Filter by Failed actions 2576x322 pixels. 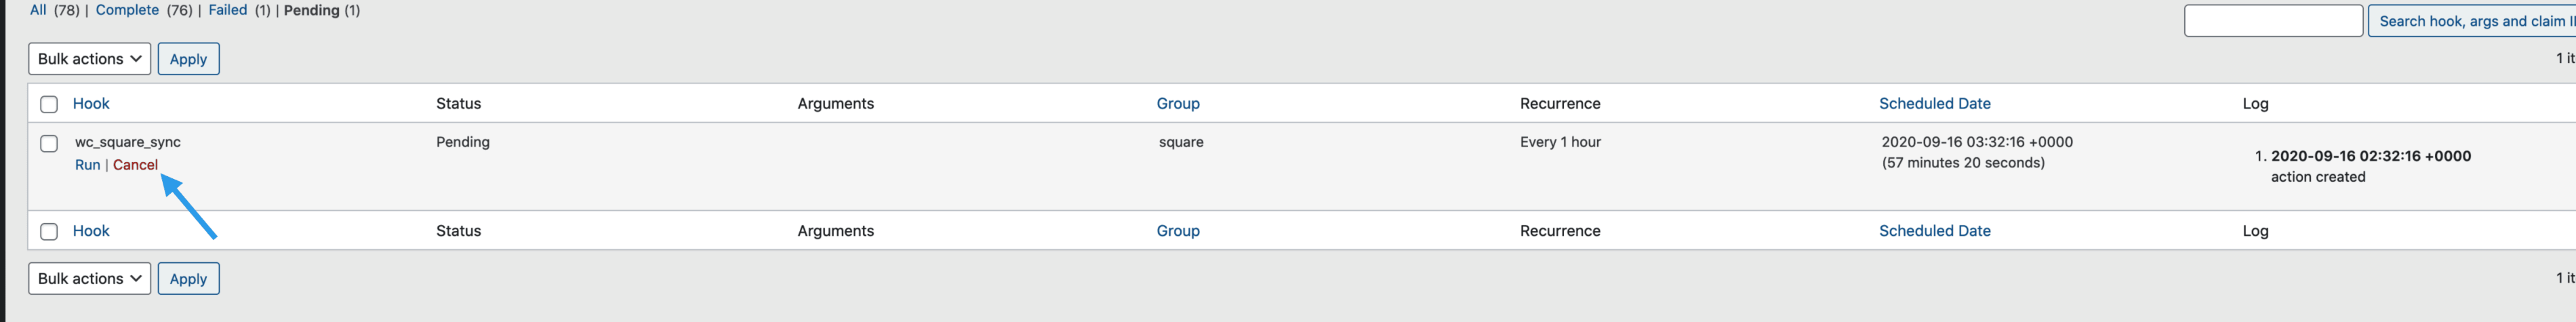point(227,10)
